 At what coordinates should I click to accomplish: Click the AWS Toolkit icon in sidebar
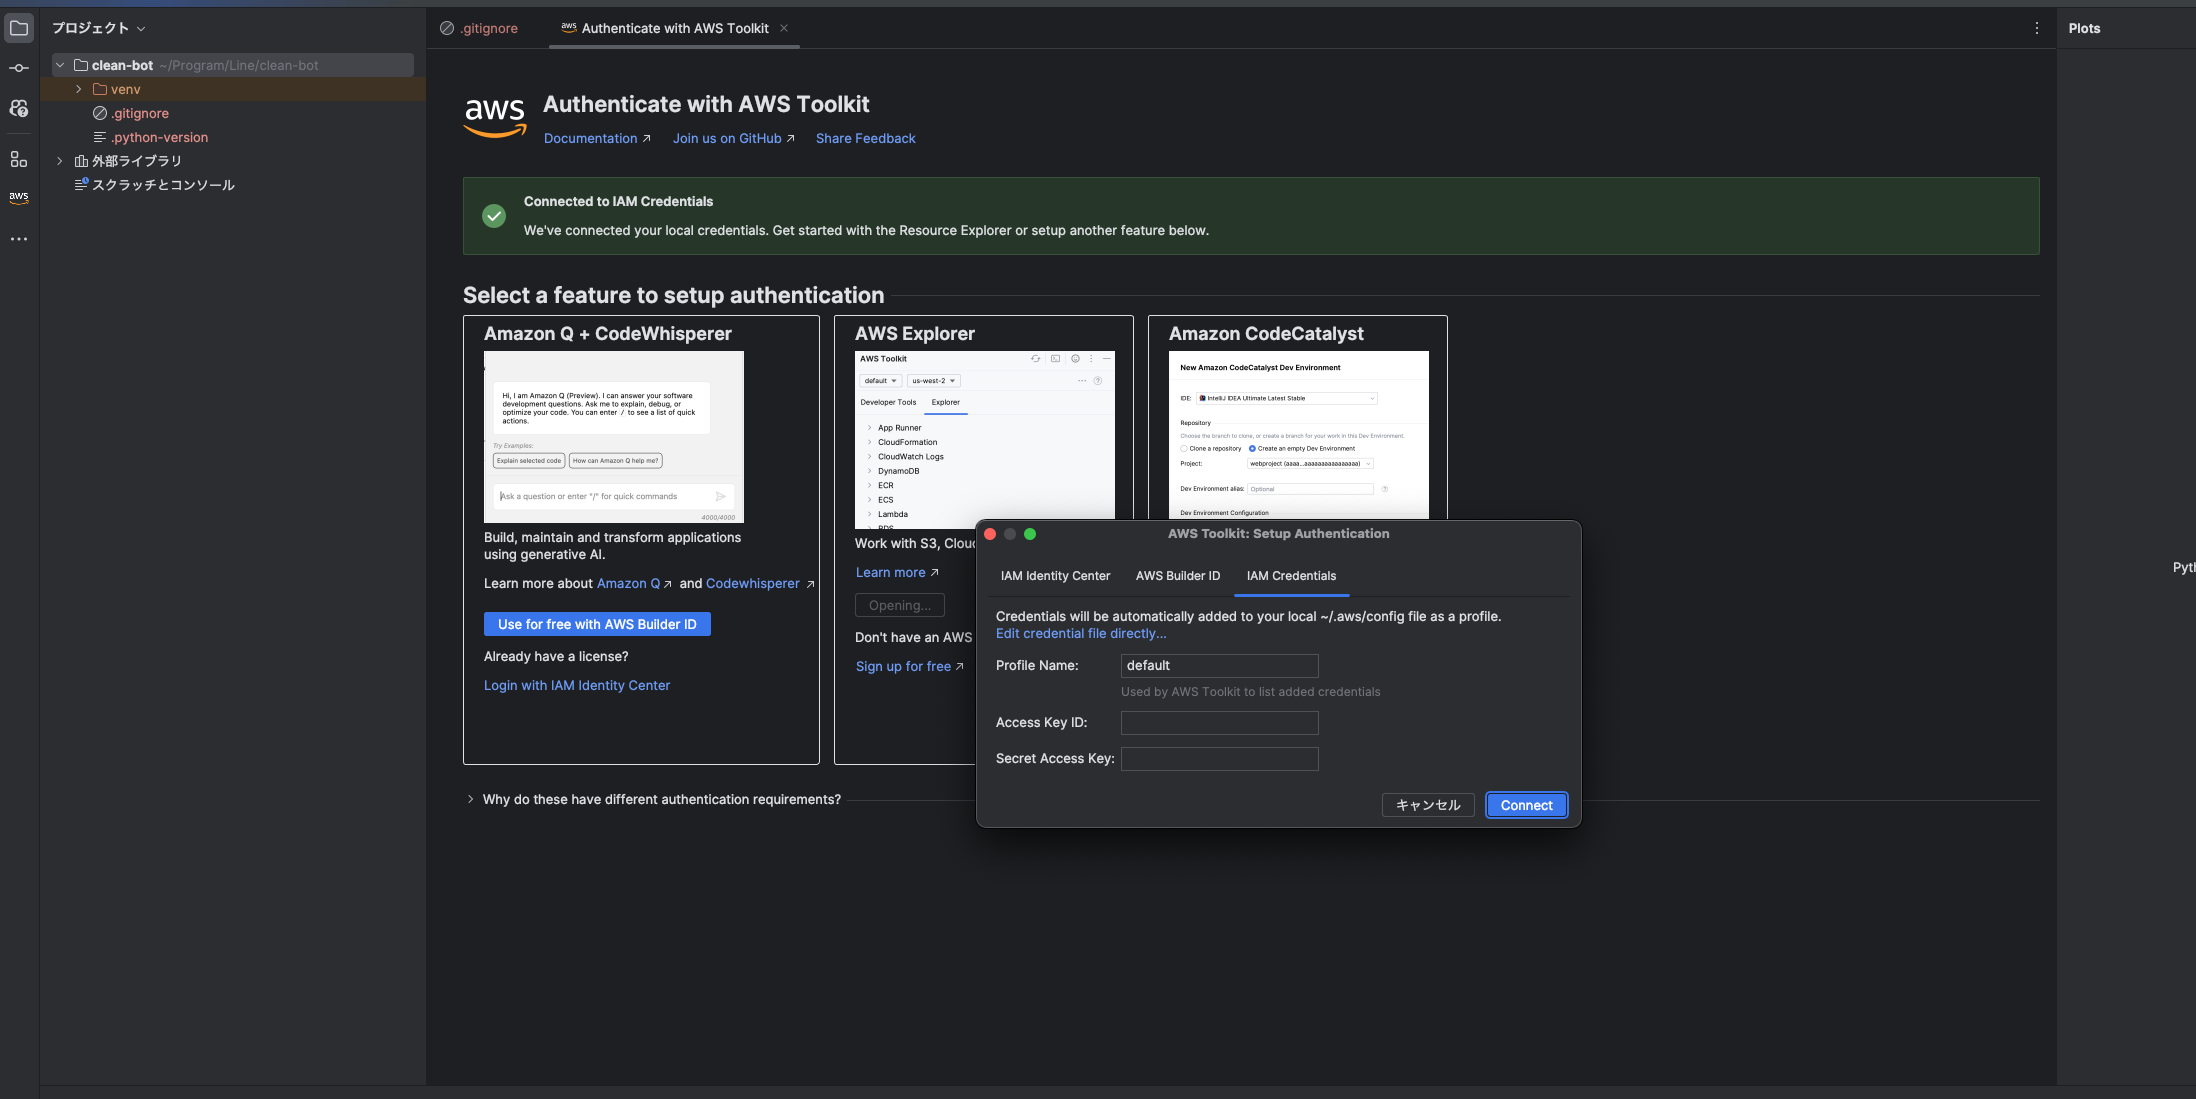click(x=18, y=198)
